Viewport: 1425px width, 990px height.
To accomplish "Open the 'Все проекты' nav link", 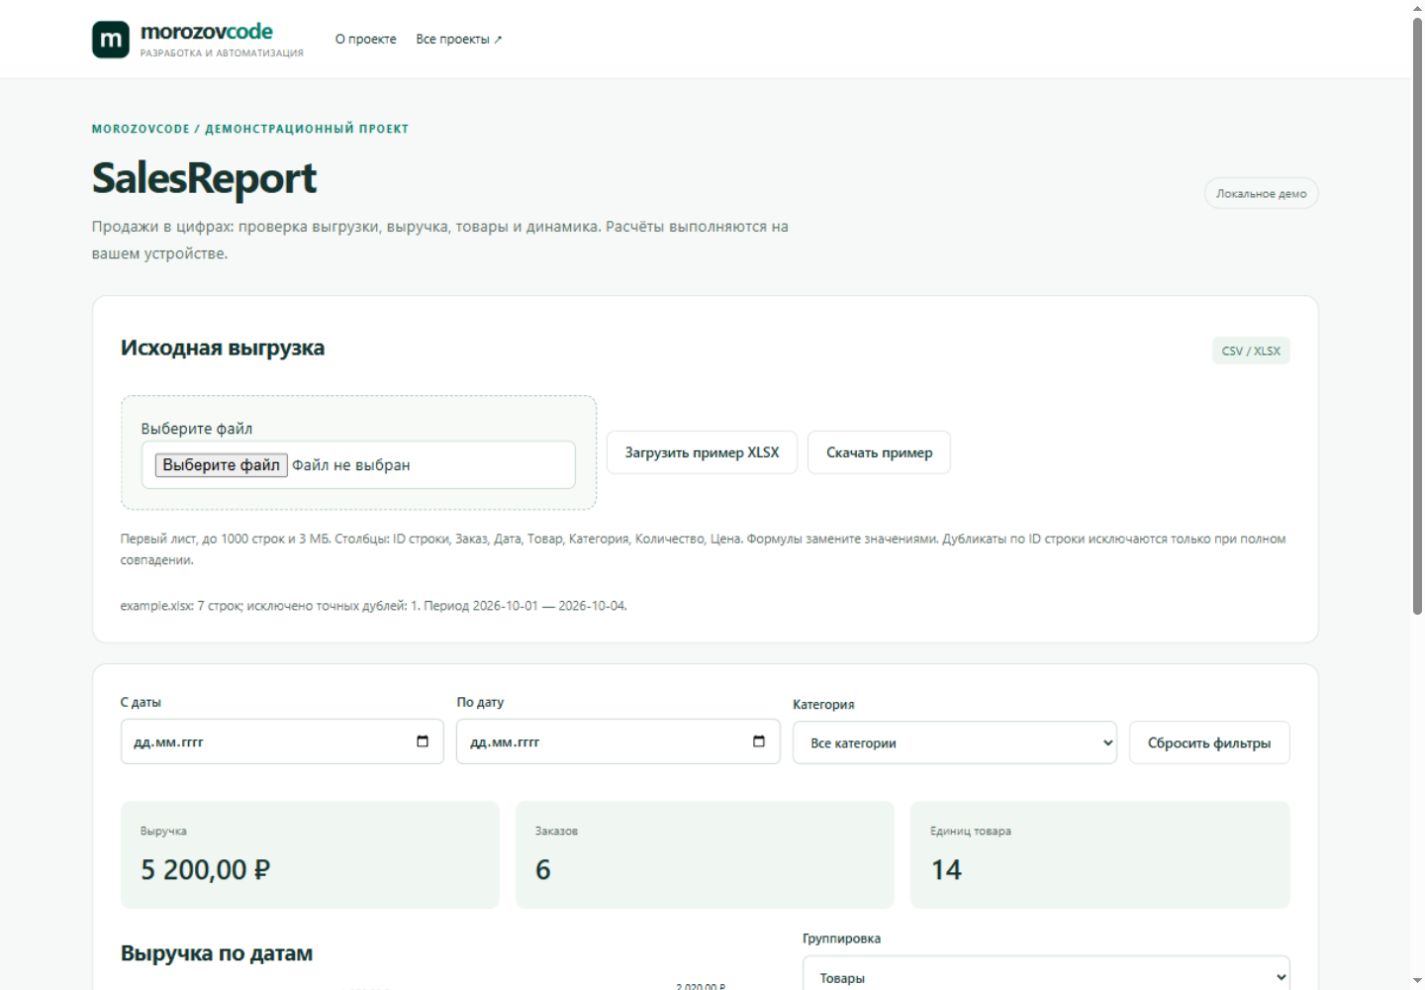I will pos(459,39).
